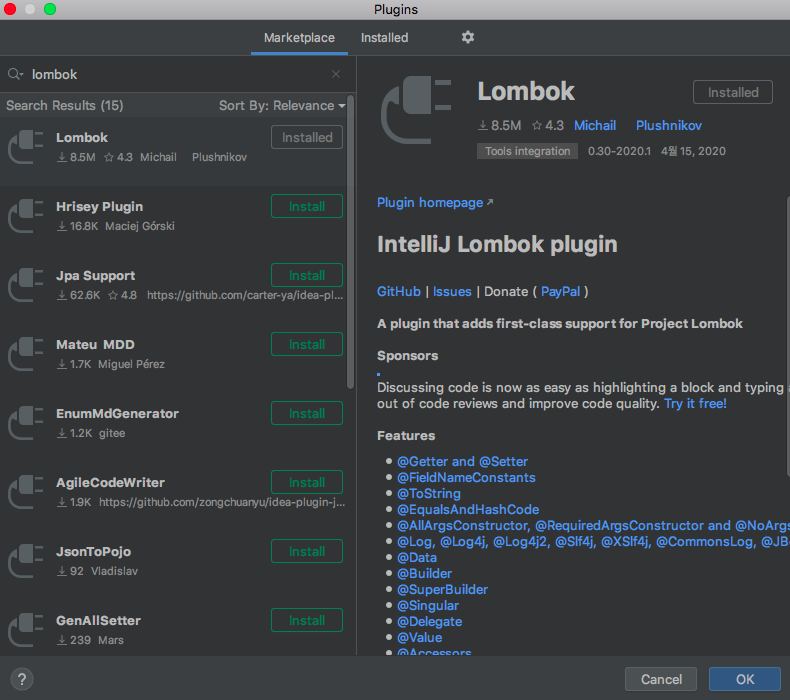Open the @EqualsAndHashCode feature link
The height and width of the screenshot is (700, 790).
[x=468, y=510]
